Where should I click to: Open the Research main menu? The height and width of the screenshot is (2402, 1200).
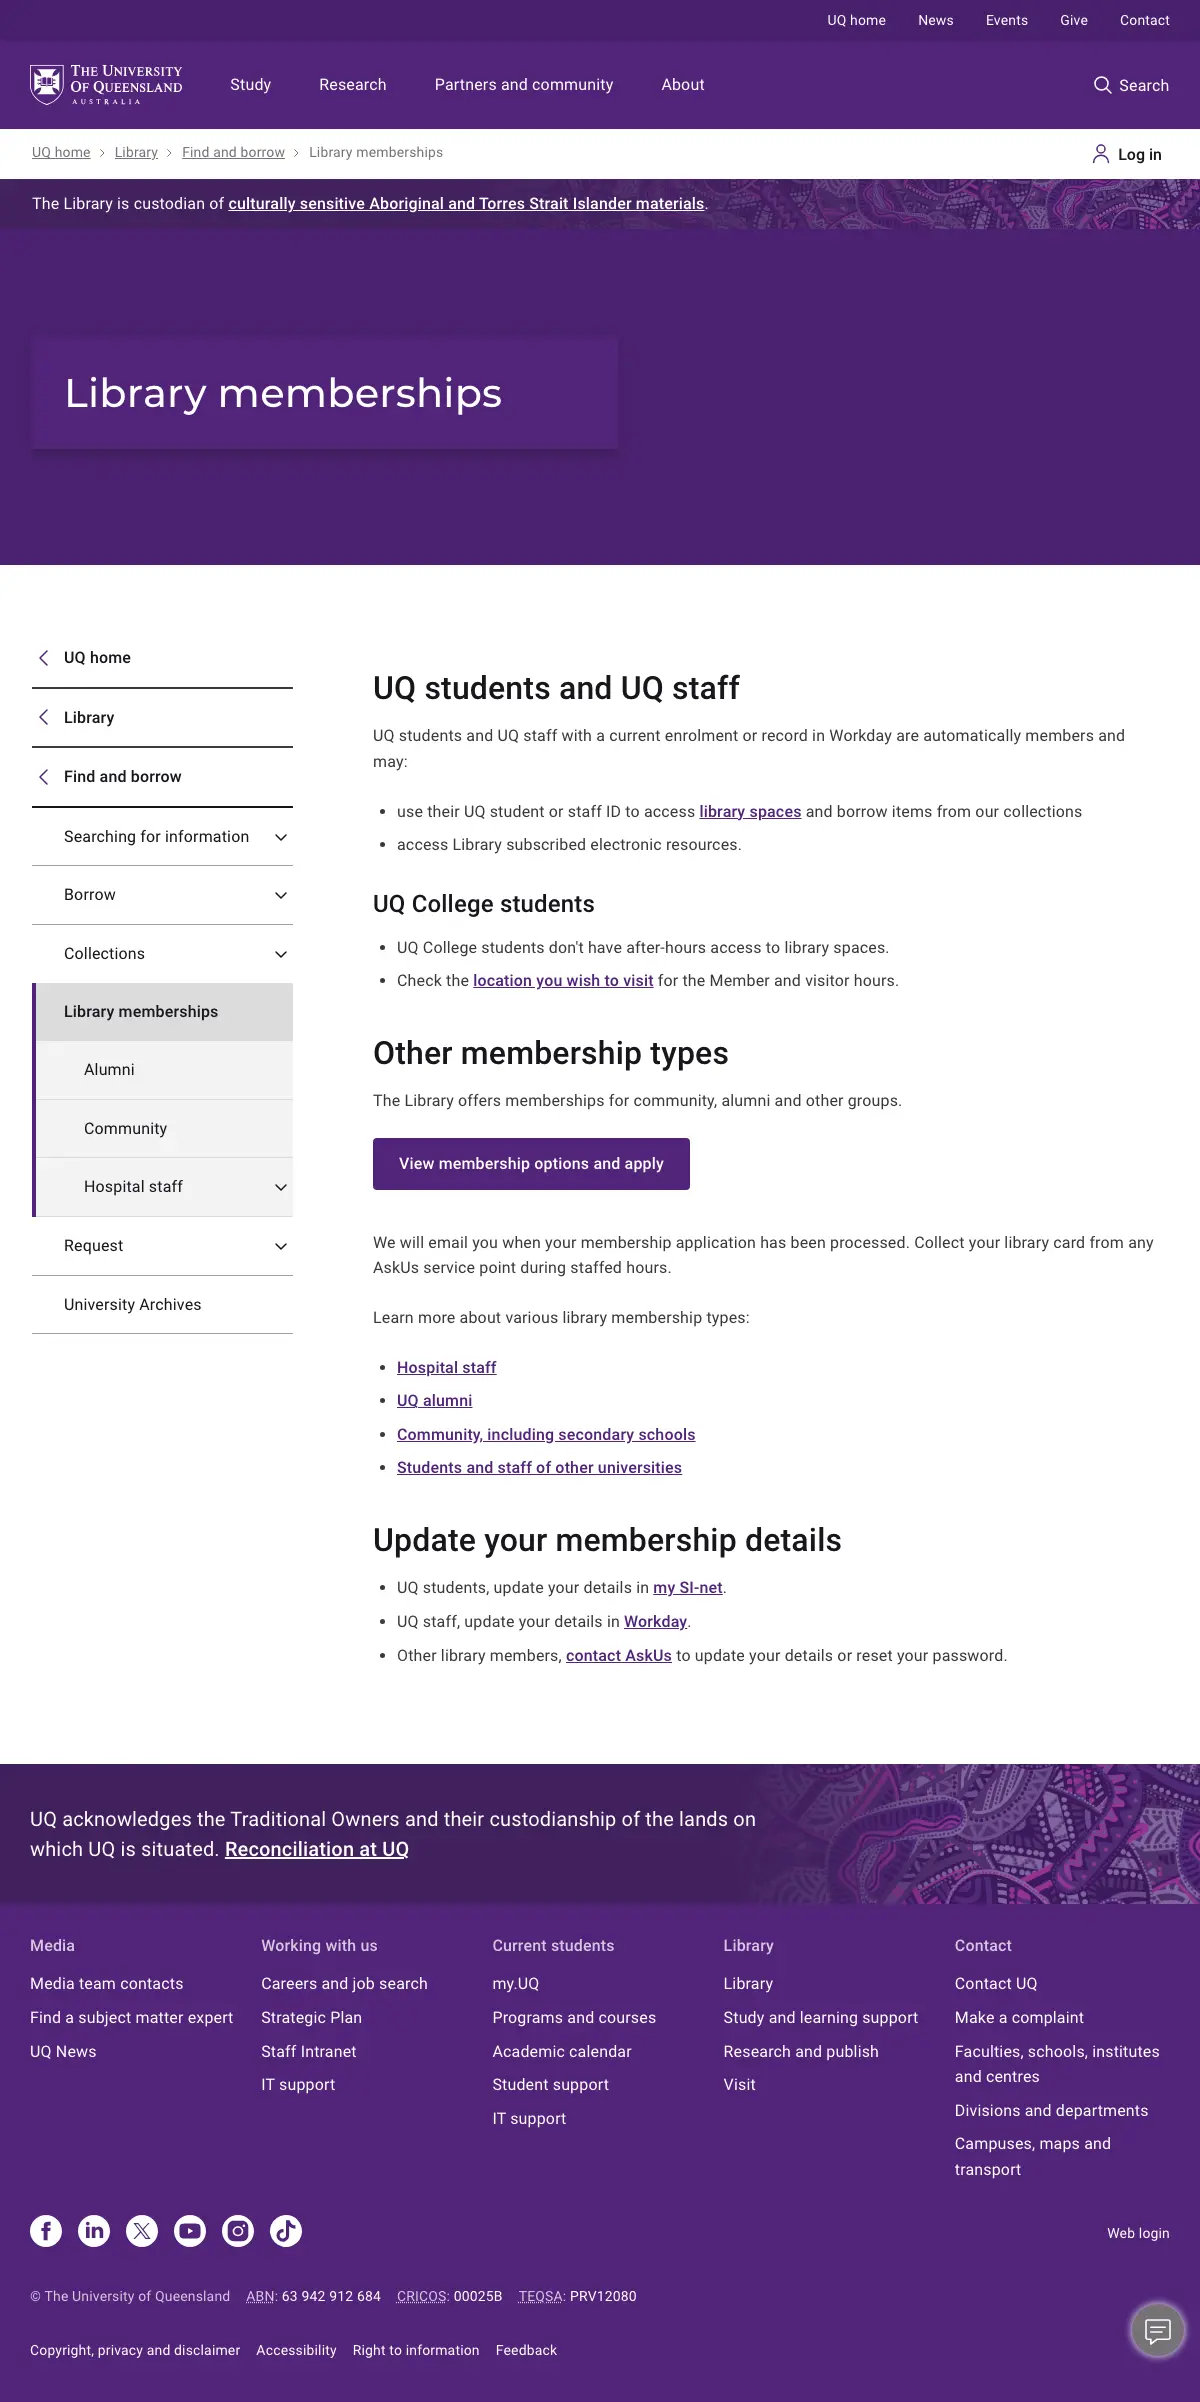pyautogui.click(x=352, y=85)
